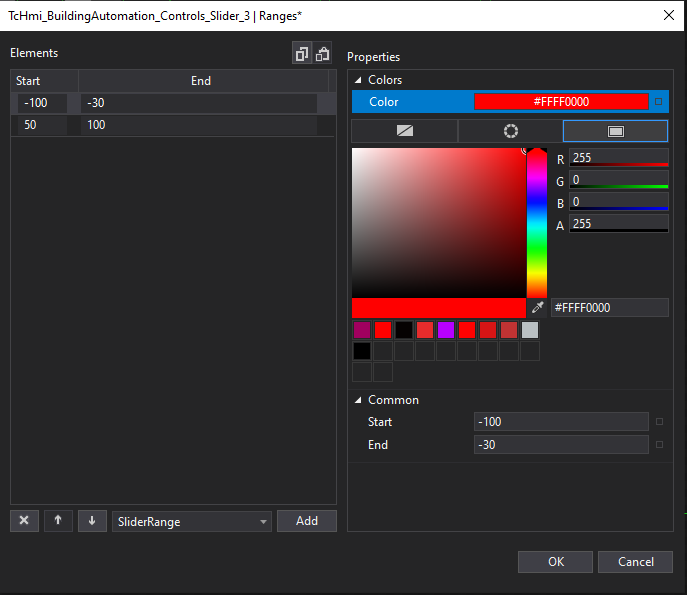Click the #FFFF0000 Color value field
Image resolution: width=687 pixels, height=595 pixels.
pos(561,102)
